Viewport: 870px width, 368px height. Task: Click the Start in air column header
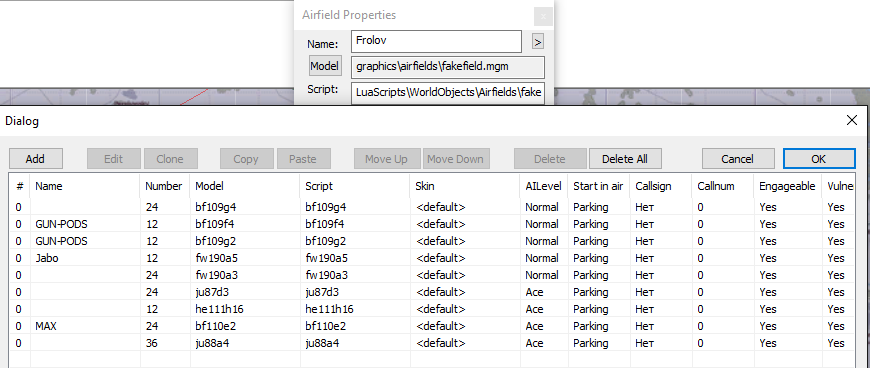[x=600, y=186]
